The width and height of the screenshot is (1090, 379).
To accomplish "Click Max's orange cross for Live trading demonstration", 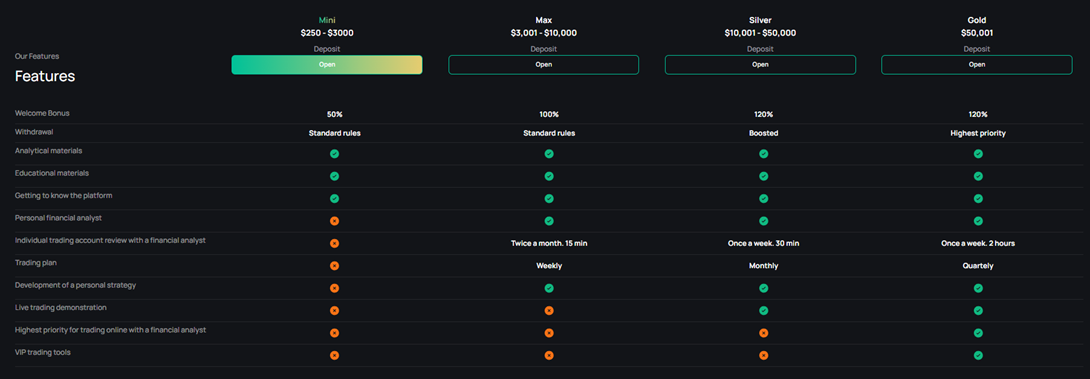I will coord(549,311).
